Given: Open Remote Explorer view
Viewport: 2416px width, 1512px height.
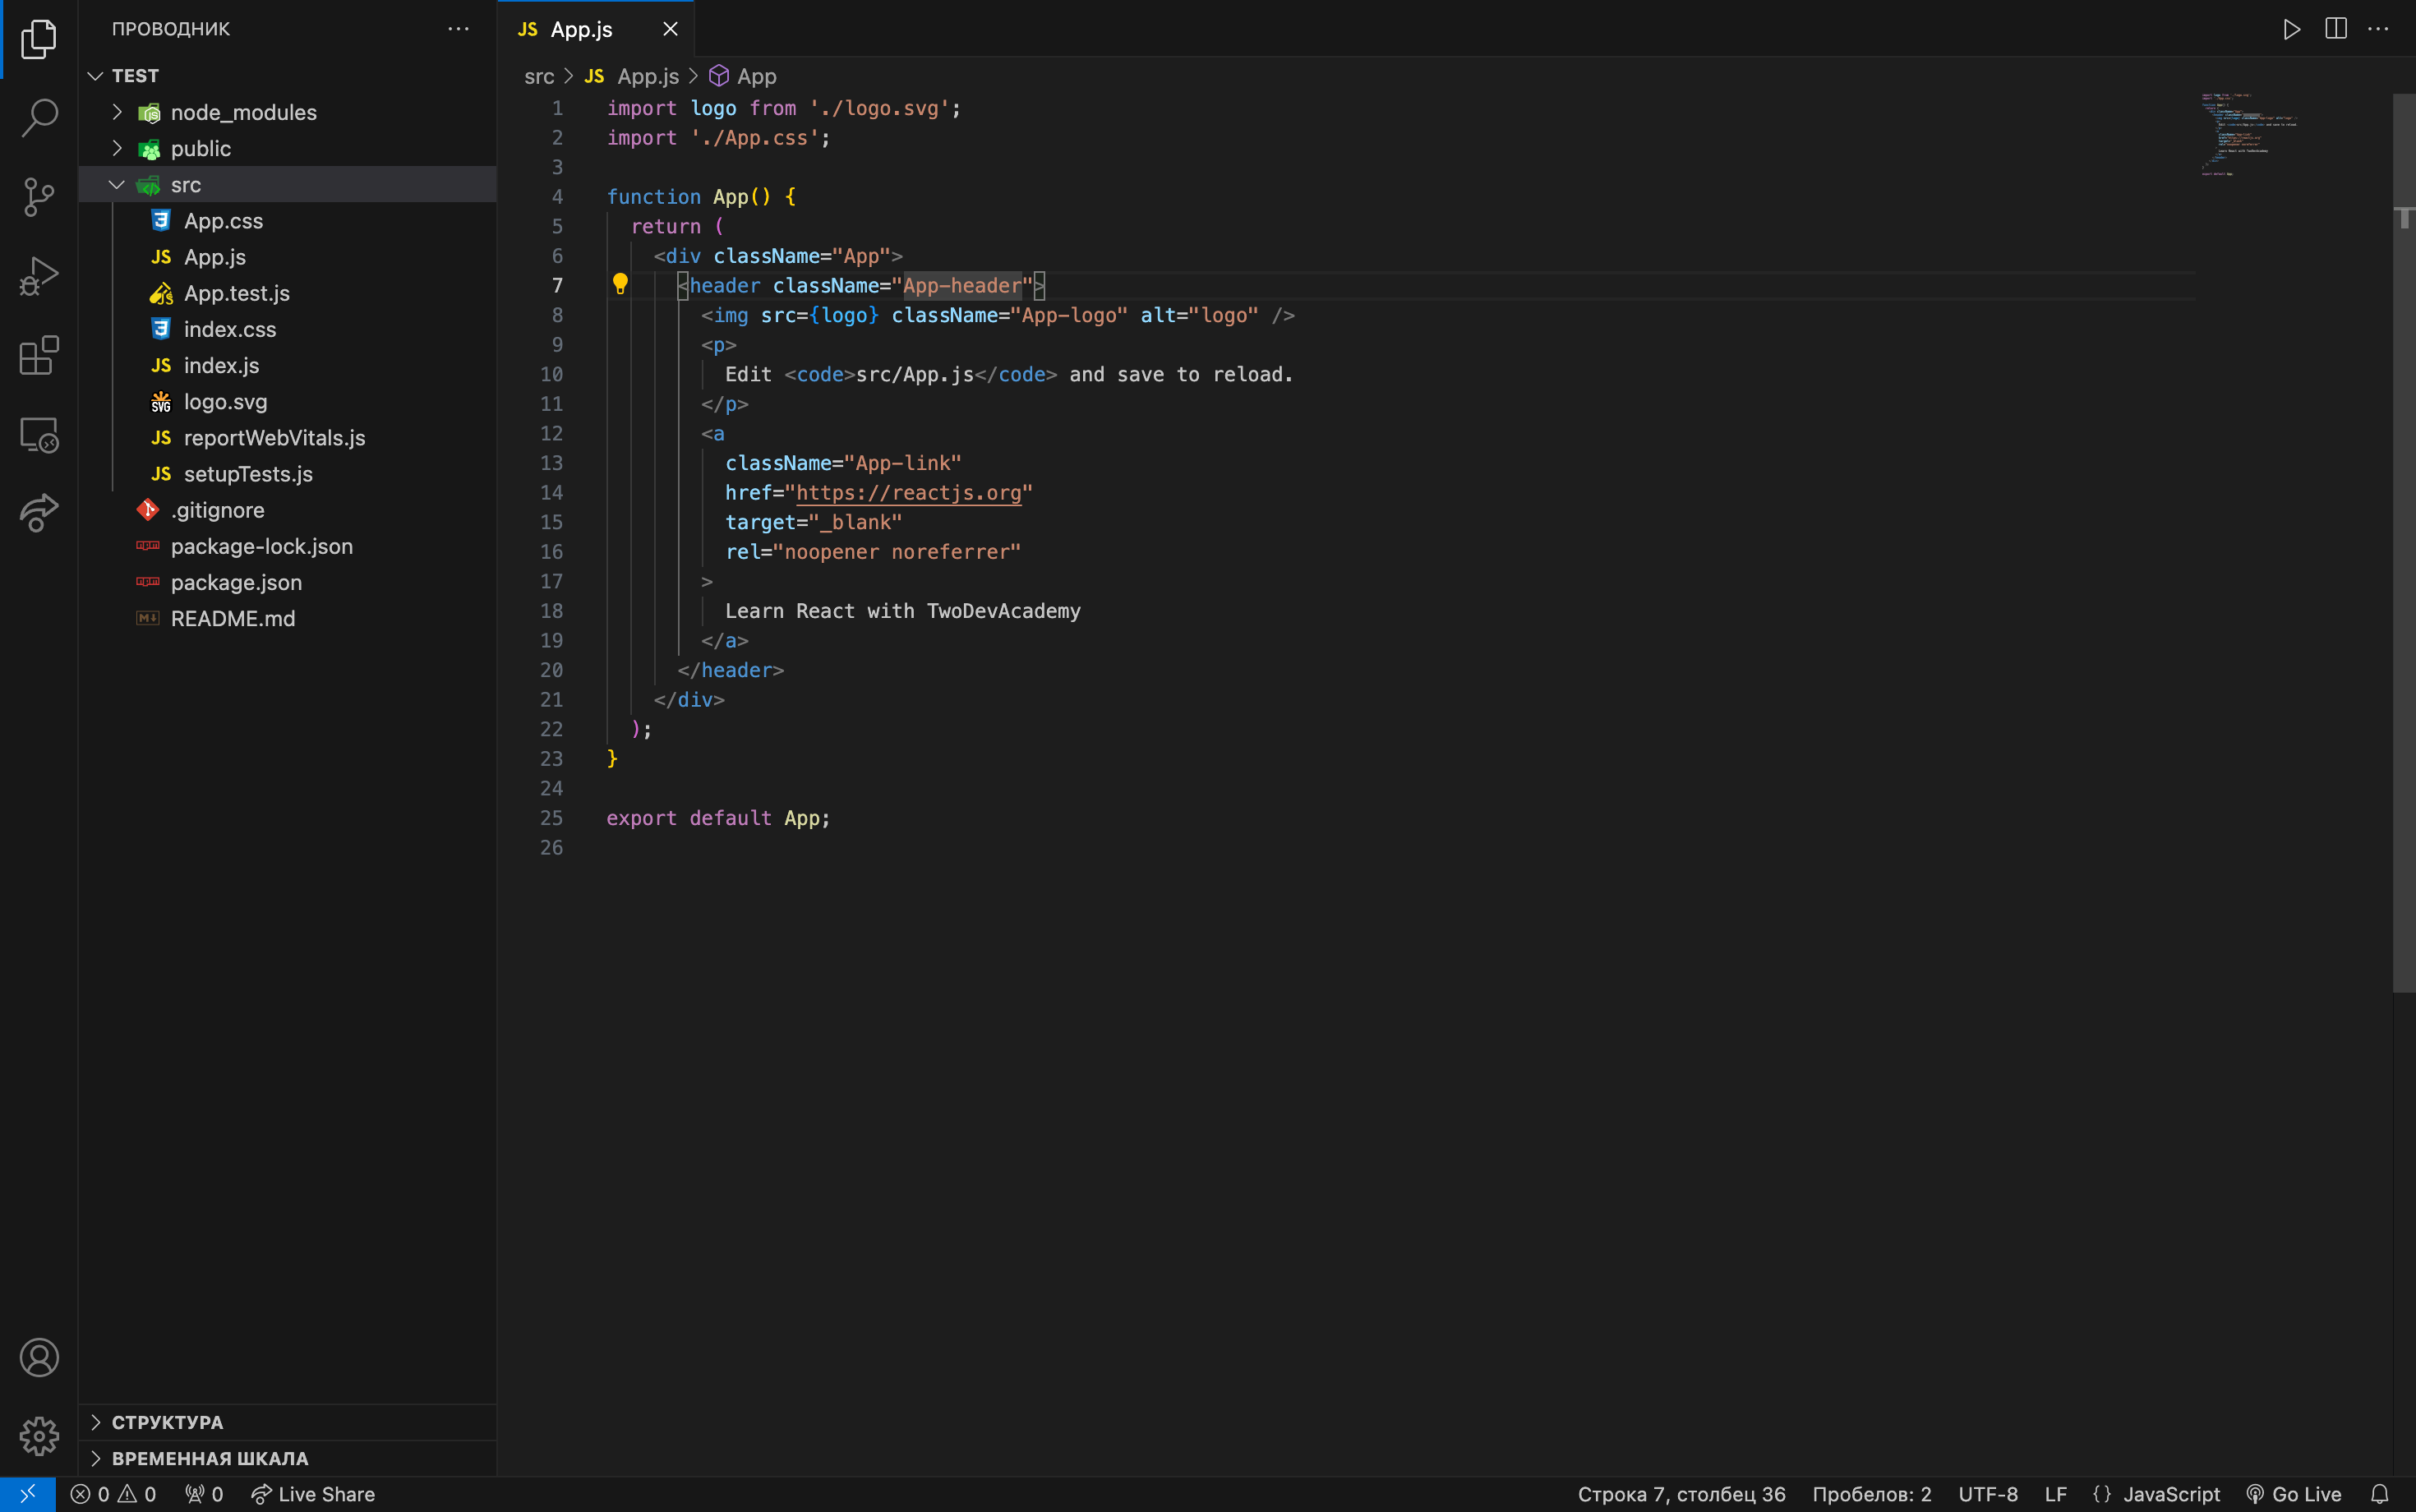Looking at the screenshot, I should tap(39, 435).
